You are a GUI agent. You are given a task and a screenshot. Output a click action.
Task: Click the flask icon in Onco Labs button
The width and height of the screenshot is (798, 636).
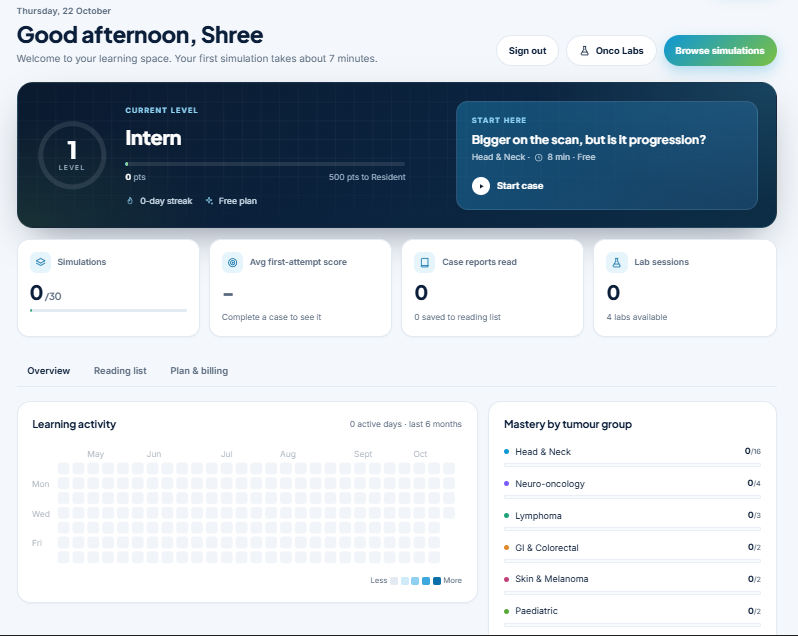(x=584, y=51)
